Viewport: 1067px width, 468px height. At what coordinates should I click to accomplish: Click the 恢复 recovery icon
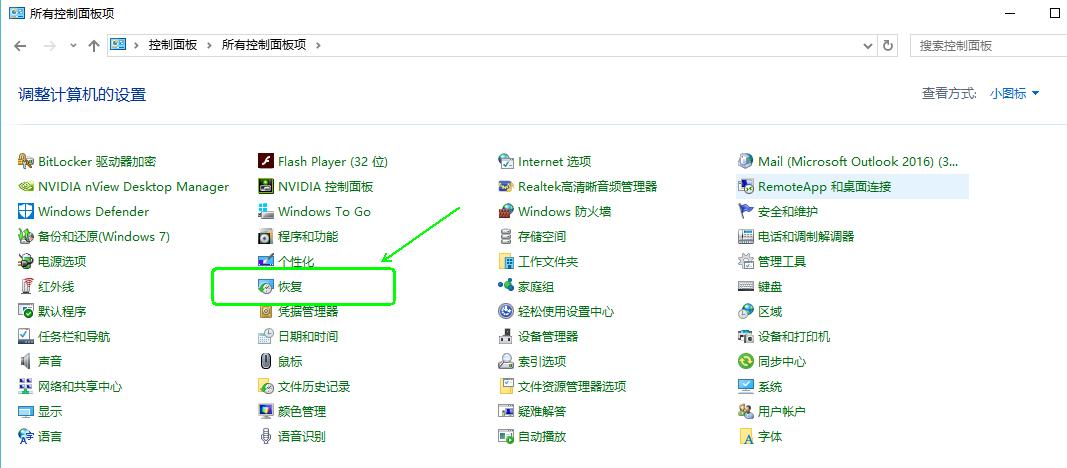(x=266, y=287)
